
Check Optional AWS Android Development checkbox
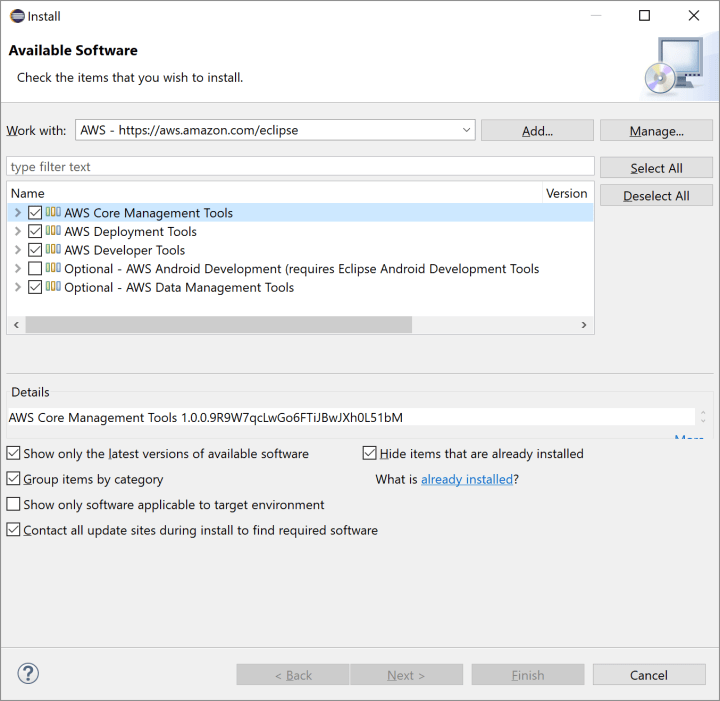35,269
